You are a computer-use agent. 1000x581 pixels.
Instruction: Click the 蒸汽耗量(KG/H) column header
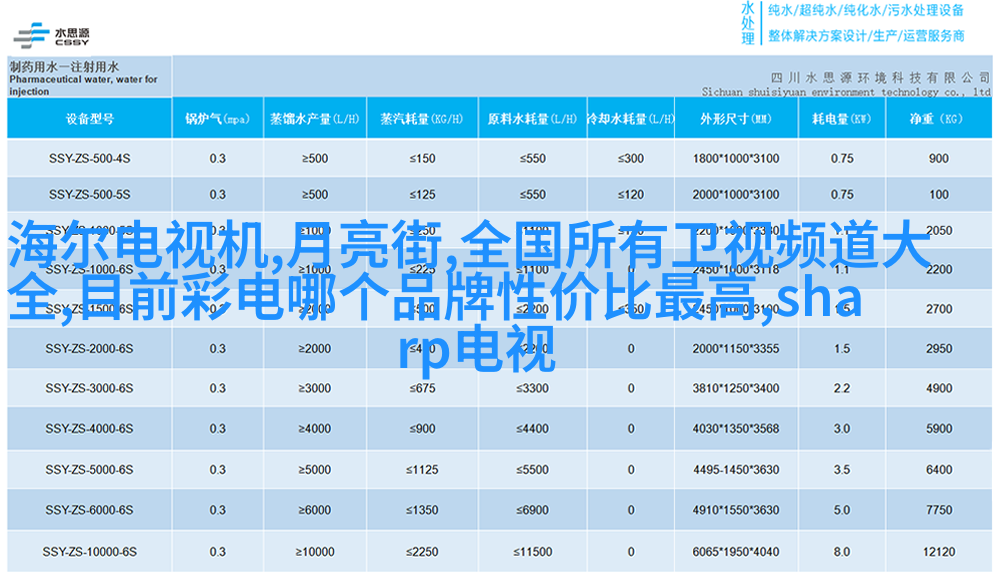422,119
